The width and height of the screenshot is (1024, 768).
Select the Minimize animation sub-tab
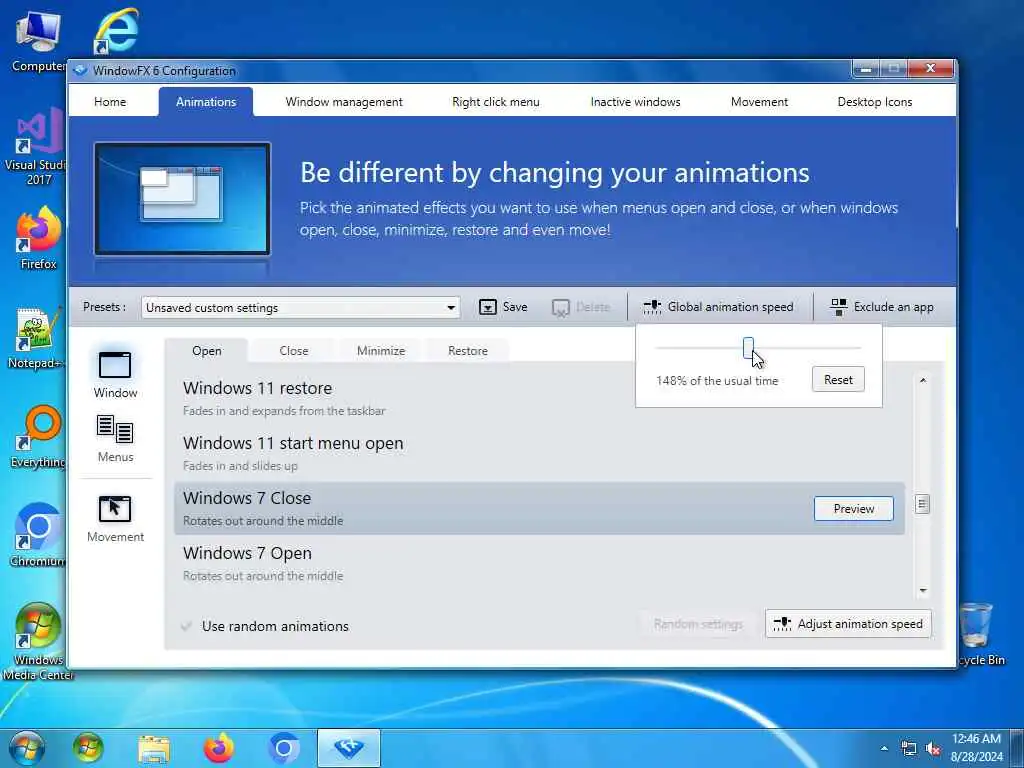pyautogui.click(x=381, y=351)
